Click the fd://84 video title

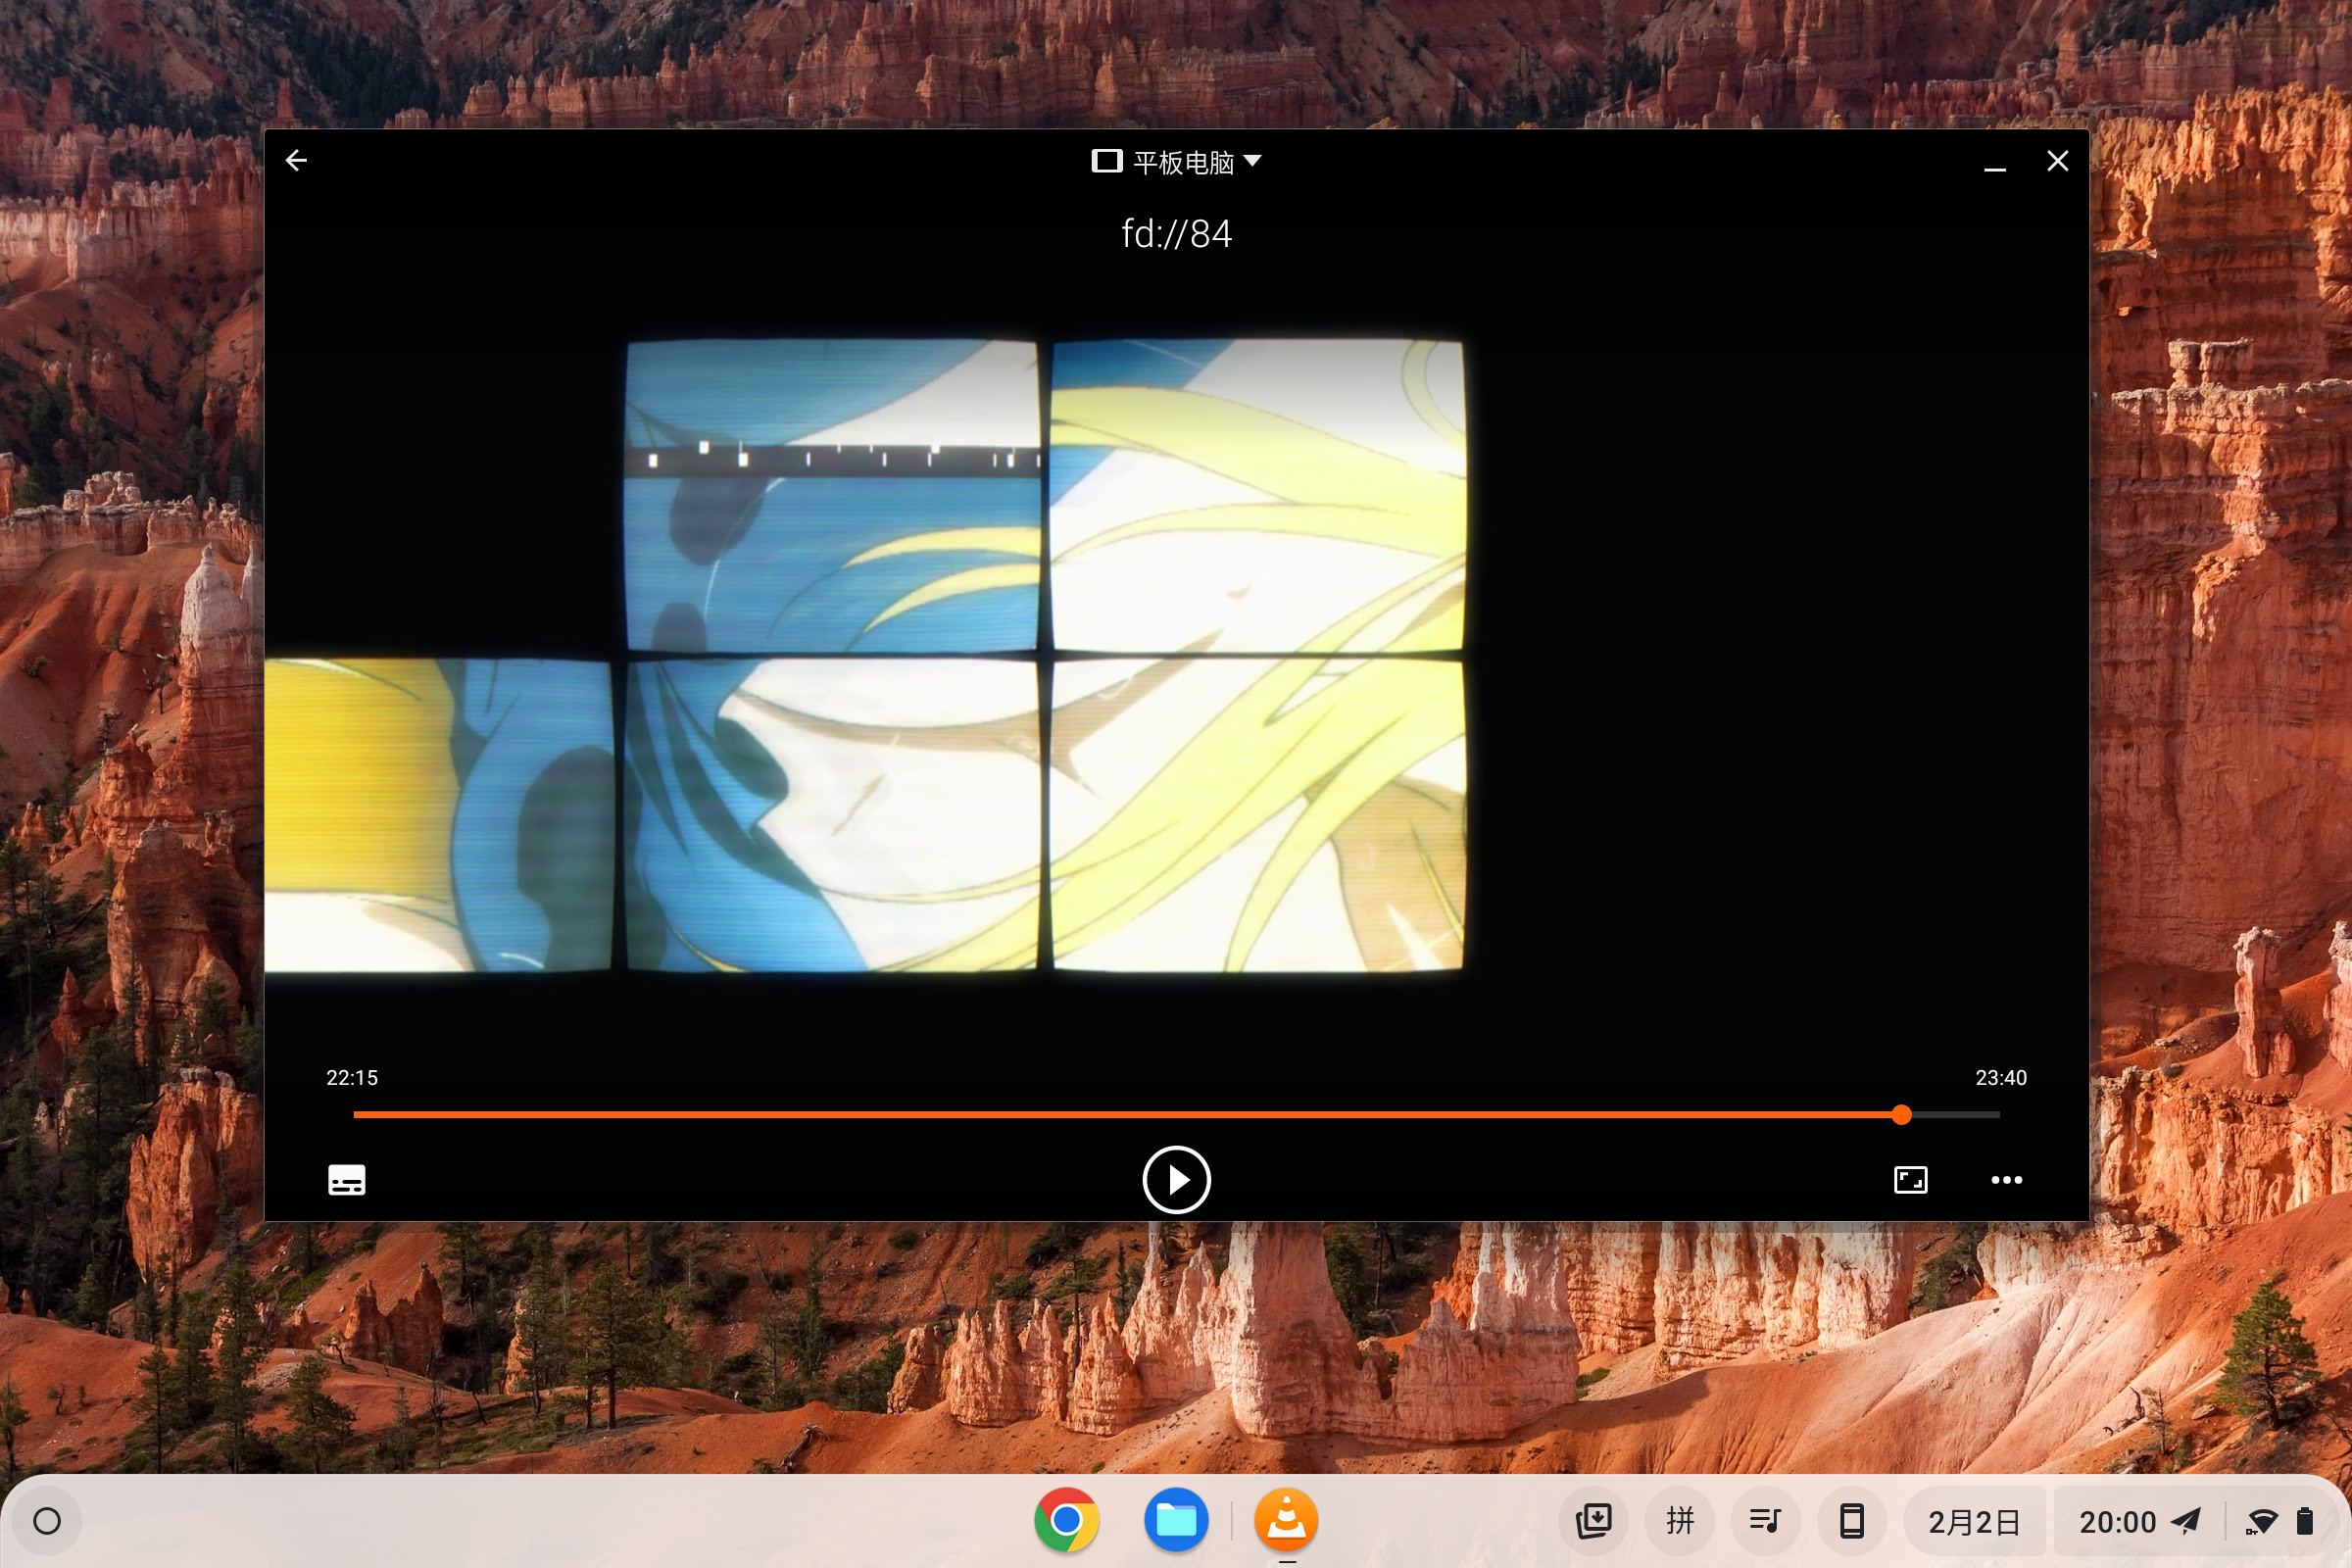coord(1176,233)
